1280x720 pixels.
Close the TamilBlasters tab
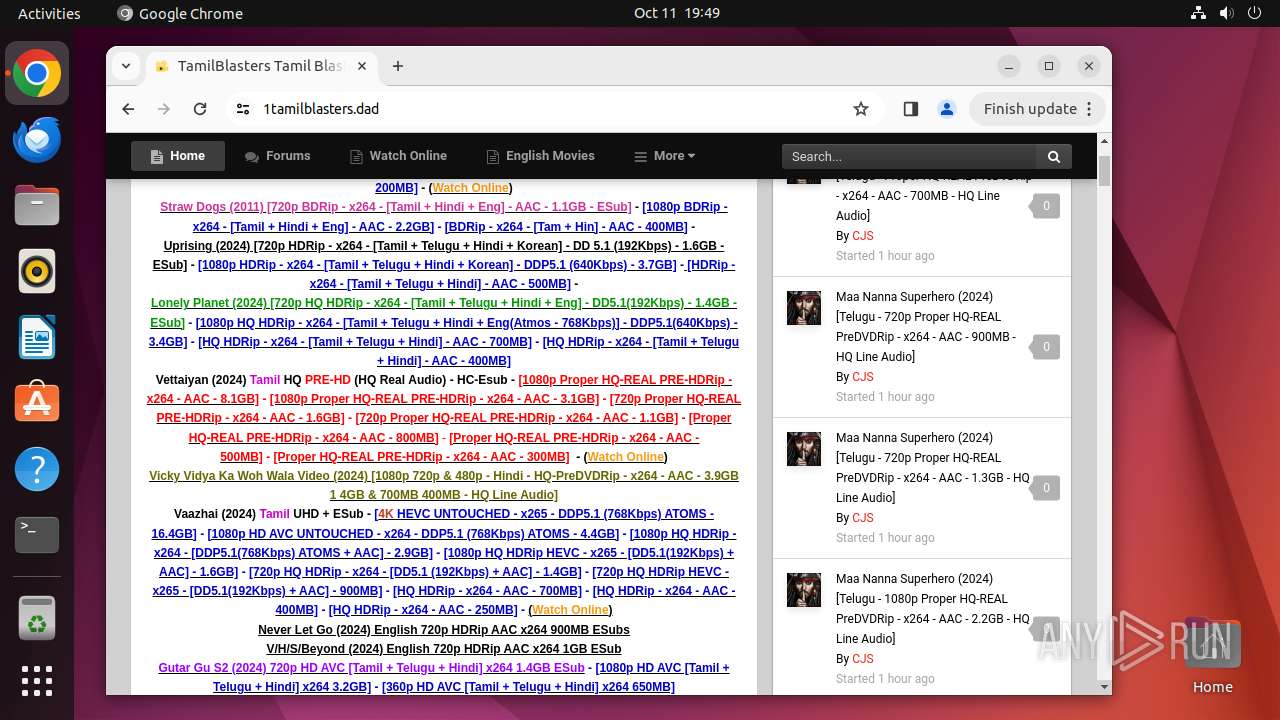(362, 66)
